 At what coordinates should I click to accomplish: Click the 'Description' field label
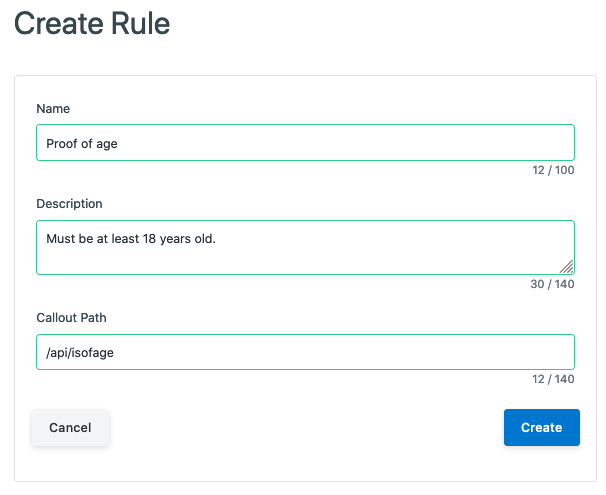click(x=69, y=204)
